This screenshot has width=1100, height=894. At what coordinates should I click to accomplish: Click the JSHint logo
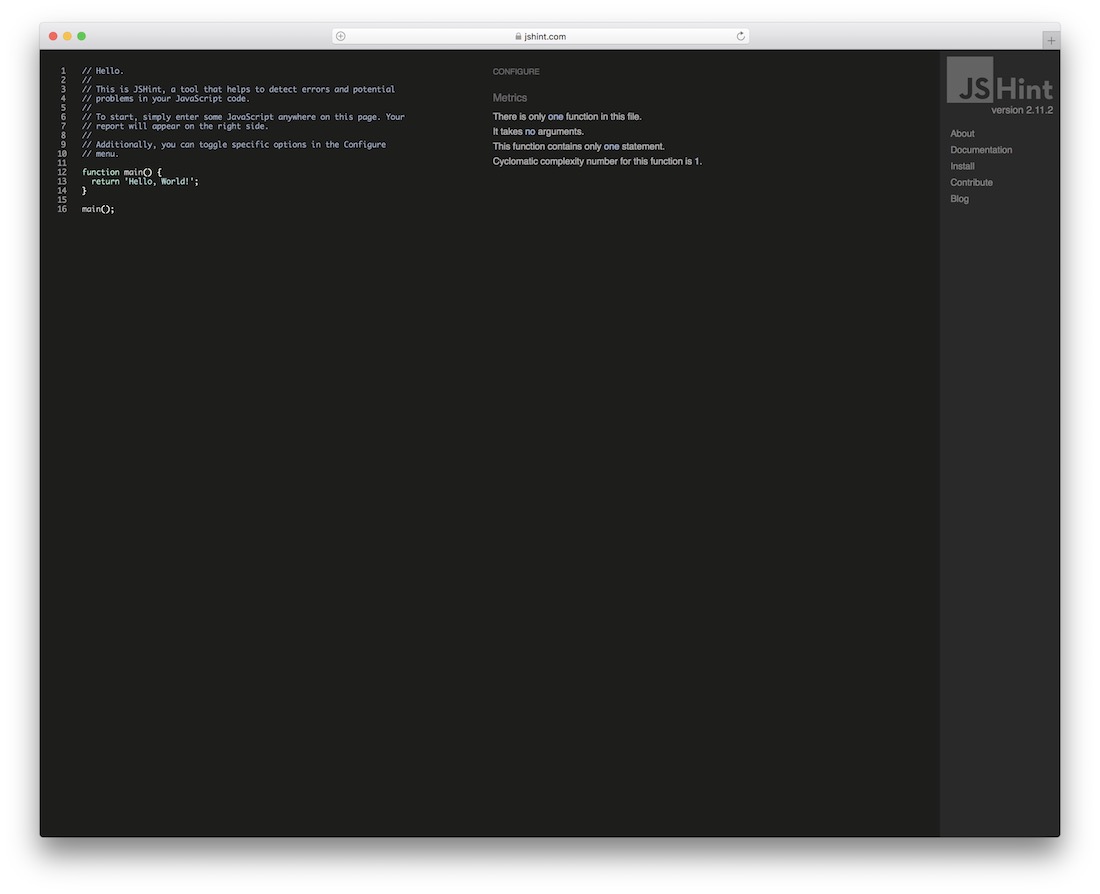pos(999,81)
